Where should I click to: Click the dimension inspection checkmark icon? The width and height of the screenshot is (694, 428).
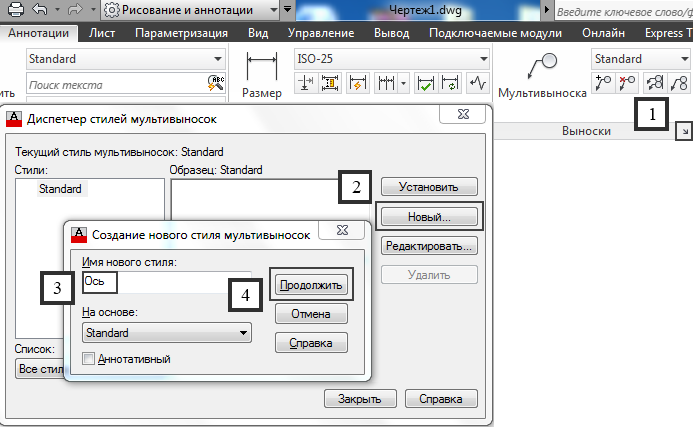[x=425, y=83]
